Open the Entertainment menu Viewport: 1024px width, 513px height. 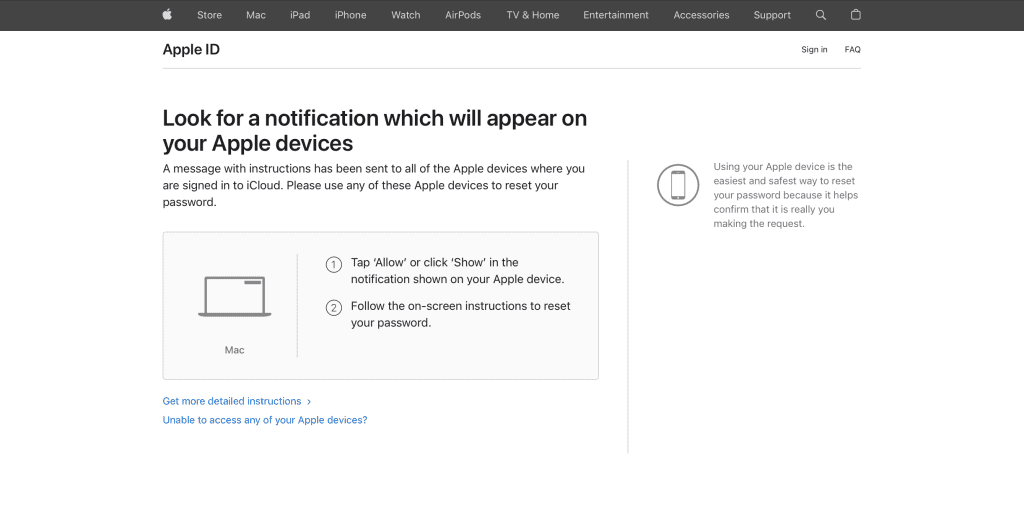pos(616,15)
